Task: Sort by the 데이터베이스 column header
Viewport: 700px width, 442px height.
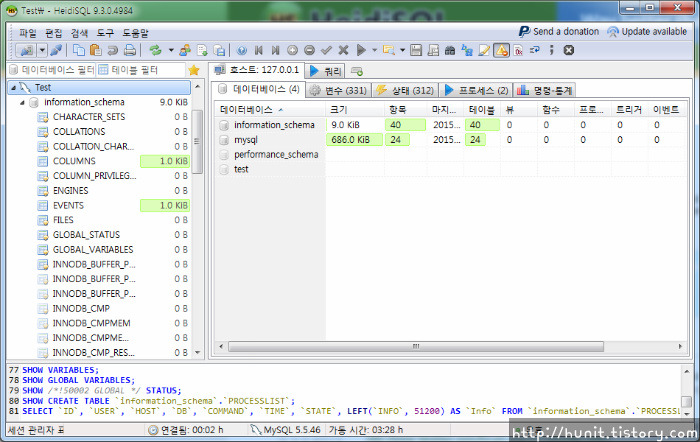Action: click(x=271, y=110)
